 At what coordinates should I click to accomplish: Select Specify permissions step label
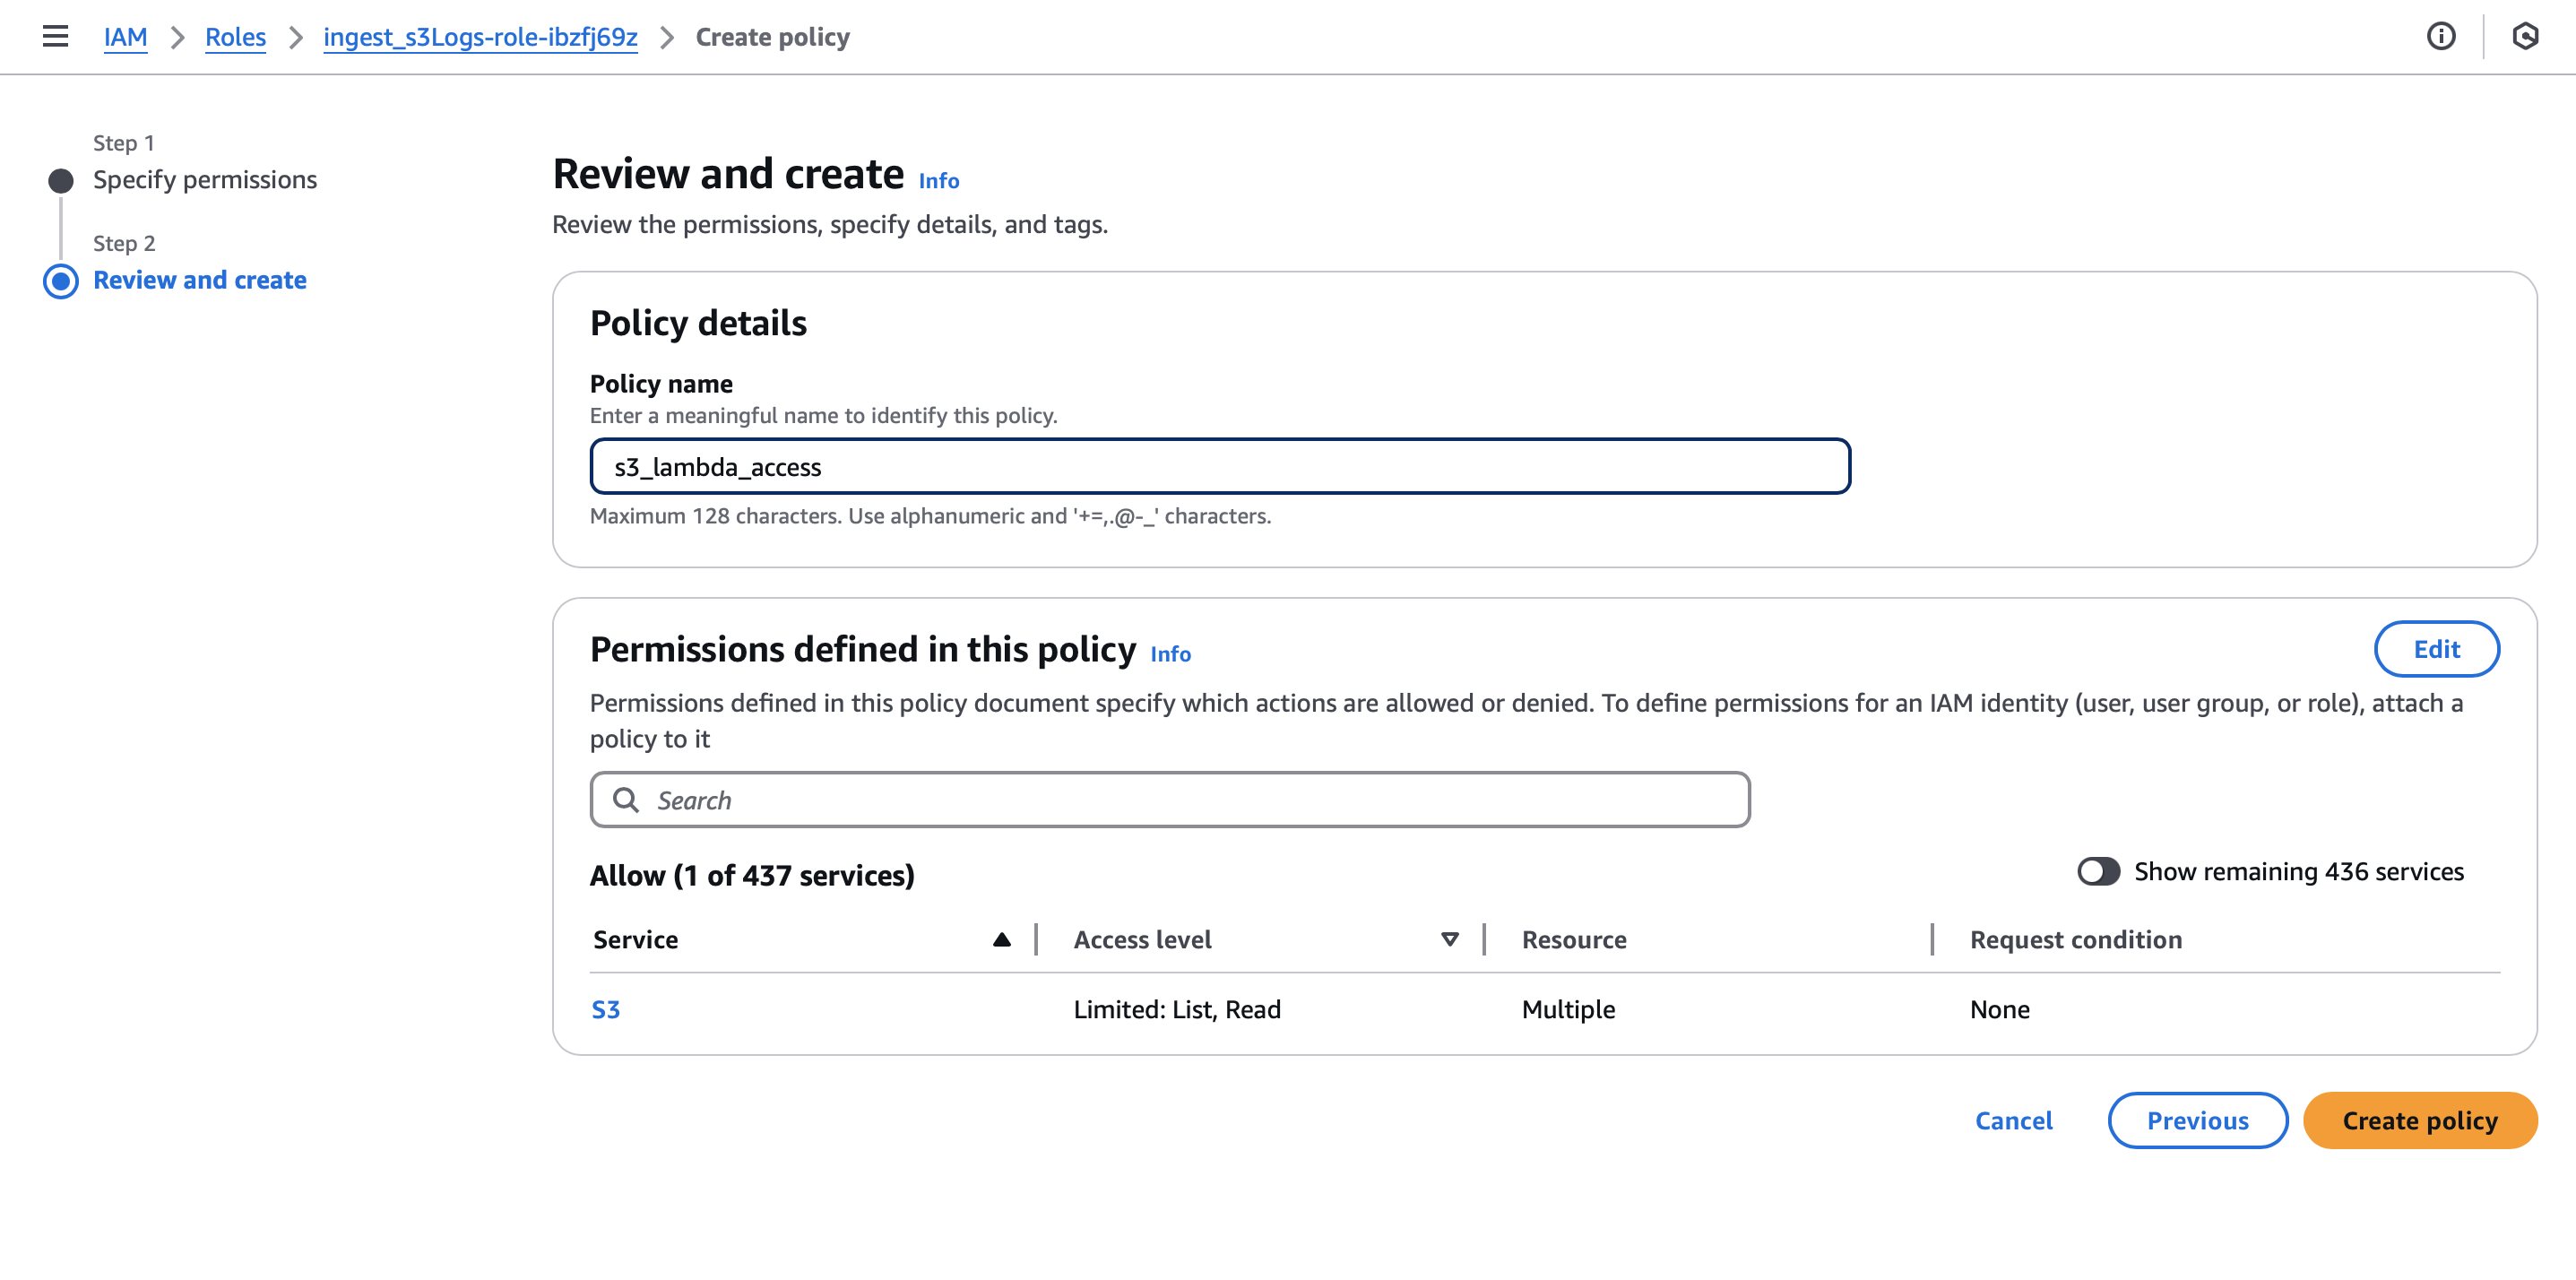[x=205, y=180]
